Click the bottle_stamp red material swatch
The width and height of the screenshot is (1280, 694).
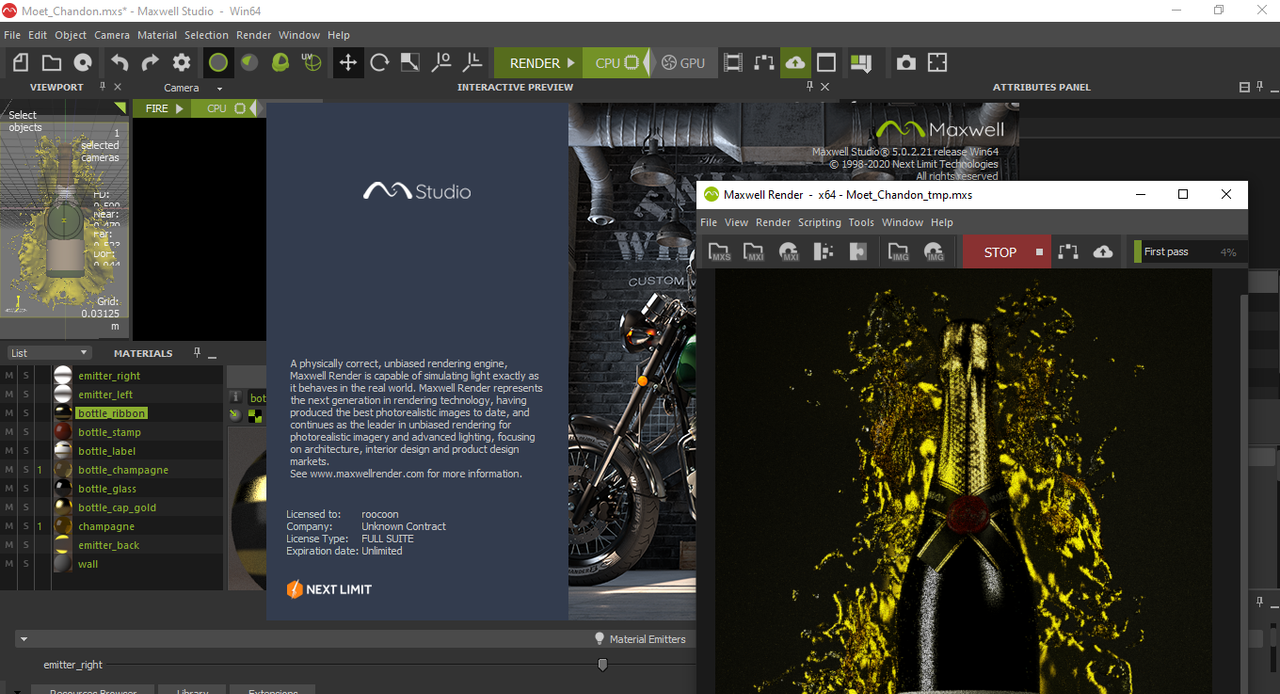[x=62, y=432]
